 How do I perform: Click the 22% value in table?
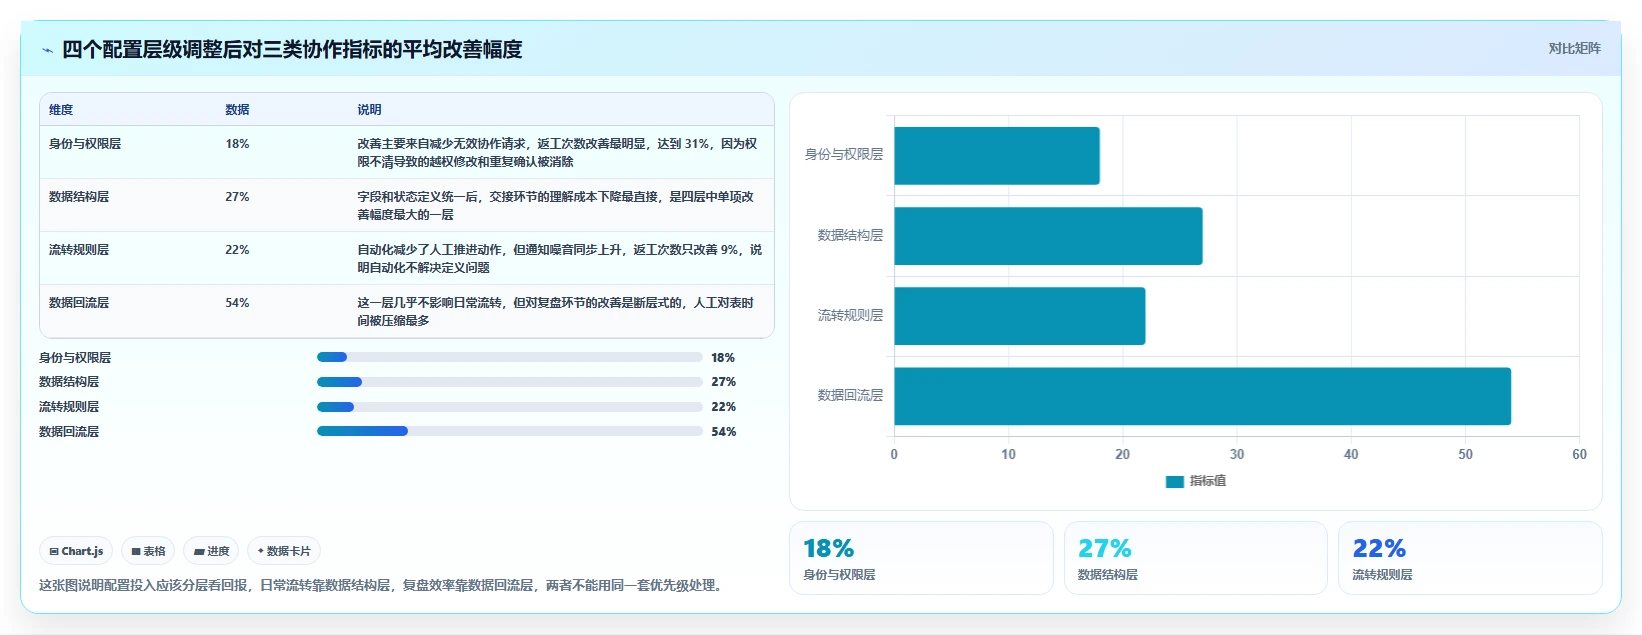pos(237,250)
